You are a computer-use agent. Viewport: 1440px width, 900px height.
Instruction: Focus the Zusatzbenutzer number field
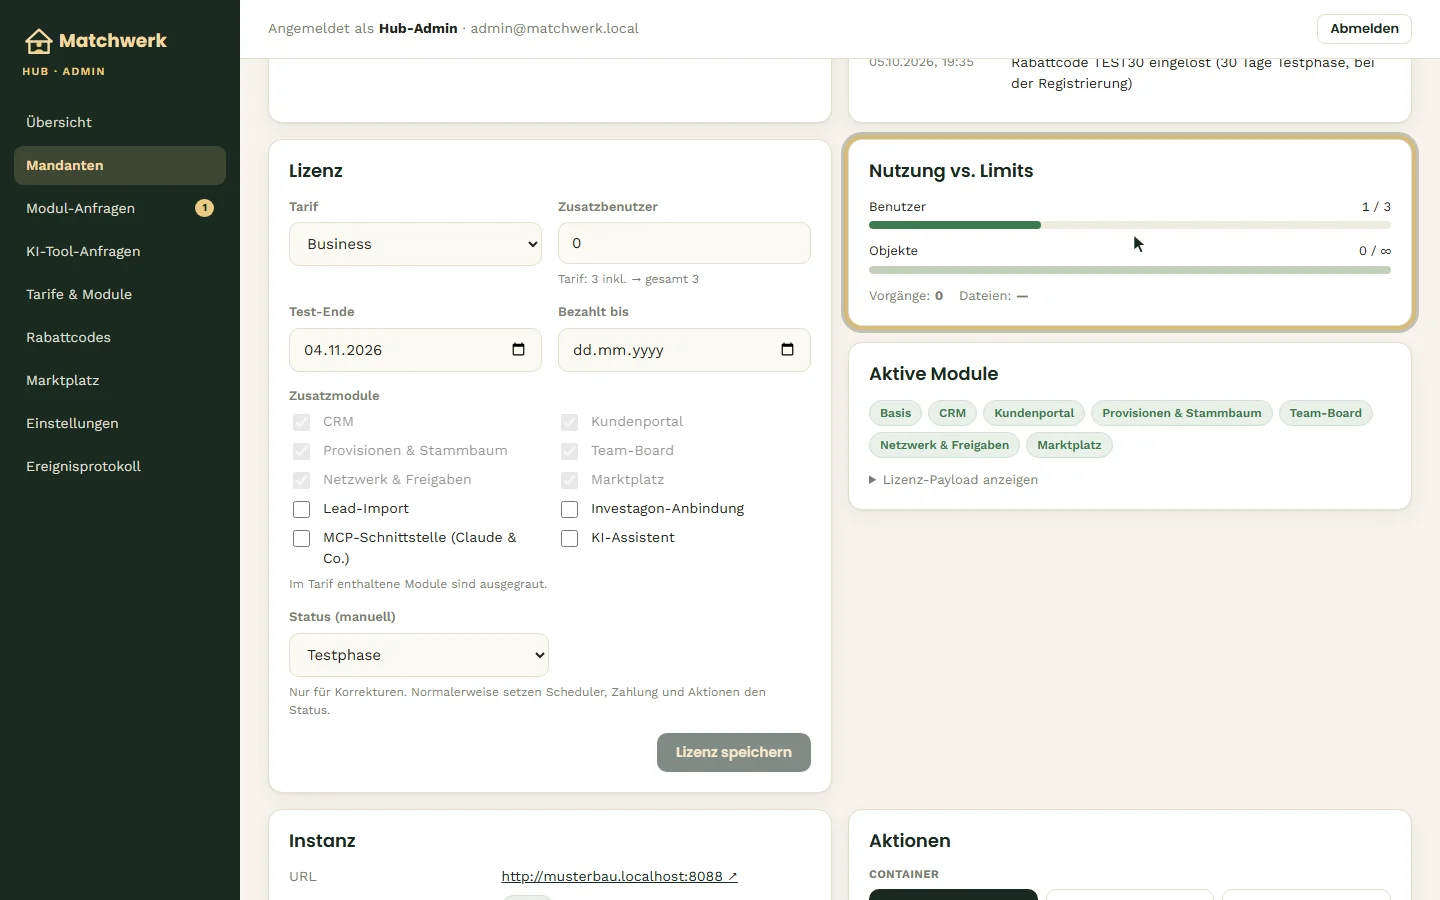tap(684, 243)
